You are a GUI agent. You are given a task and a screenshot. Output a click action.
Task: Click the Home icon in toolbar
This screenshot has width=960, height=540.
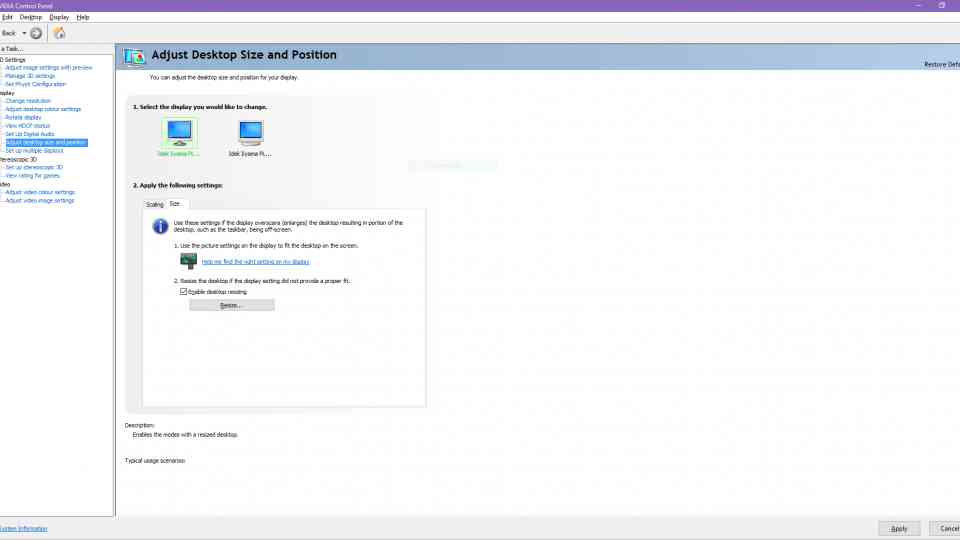tap(59, 33)
